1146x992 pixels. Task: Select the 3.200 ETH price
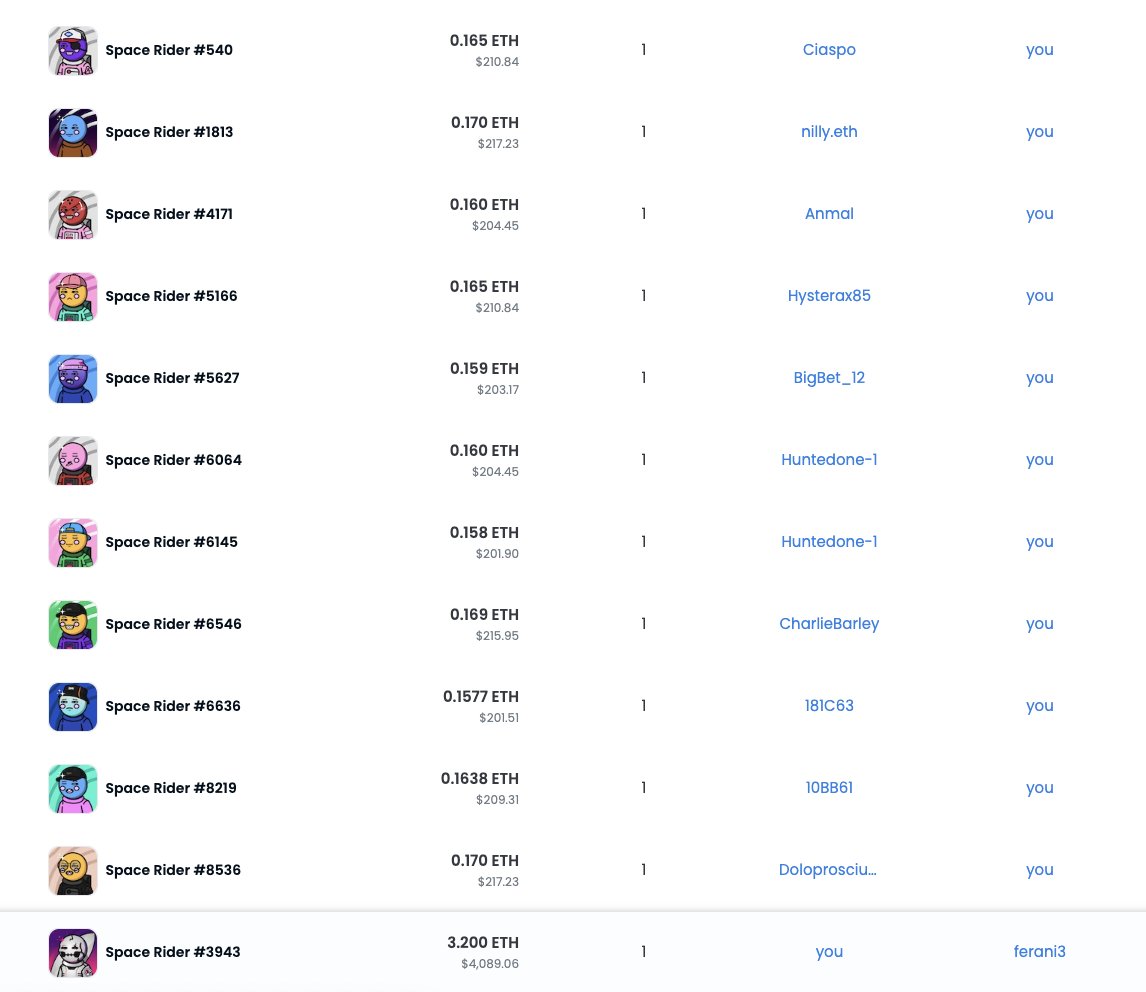click(483, 942)
